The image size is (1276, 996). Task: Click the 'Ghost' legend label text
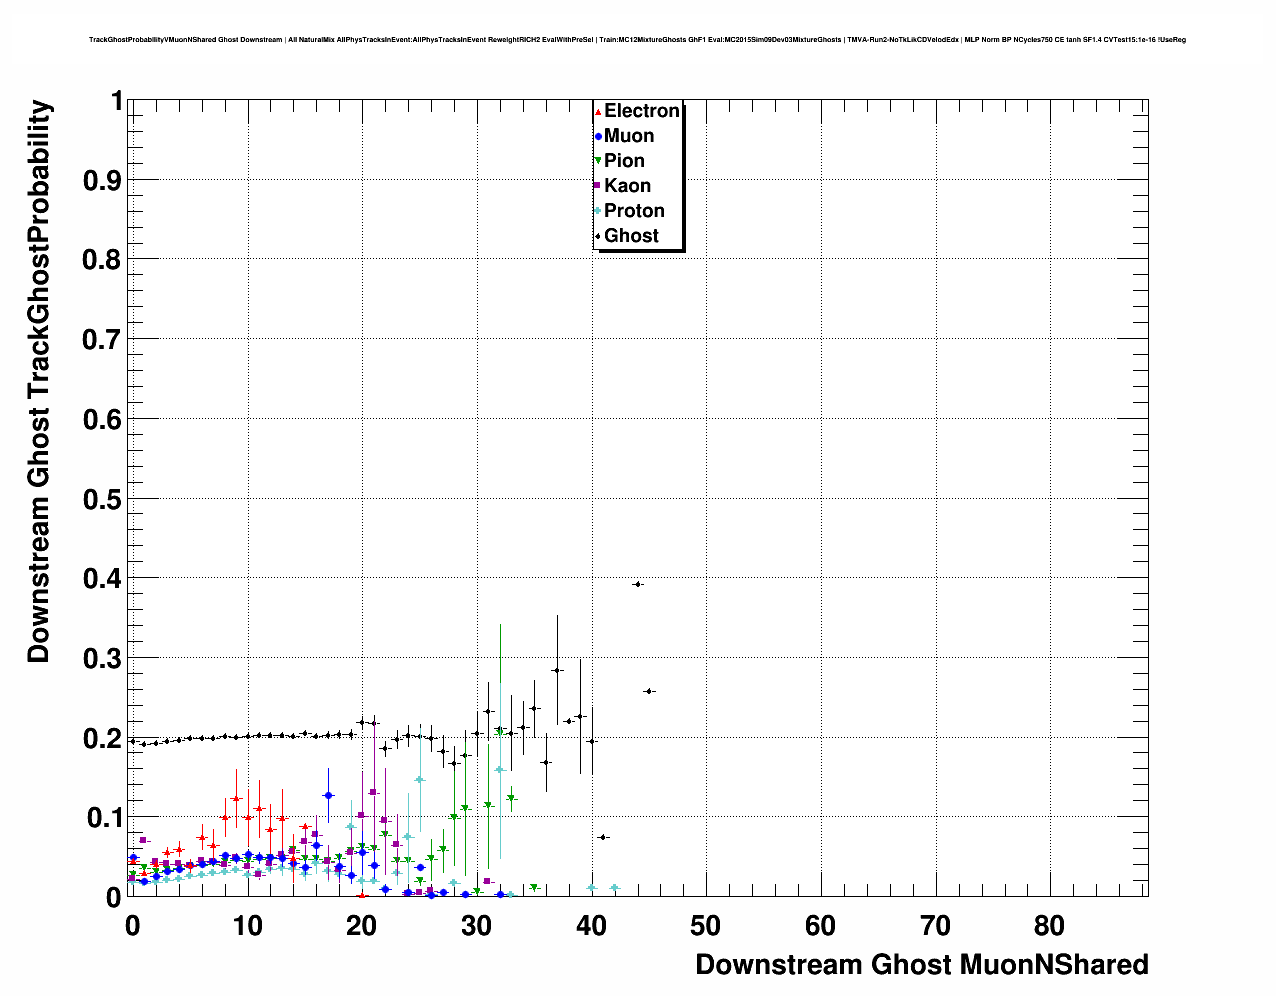[x=631, y=236]
